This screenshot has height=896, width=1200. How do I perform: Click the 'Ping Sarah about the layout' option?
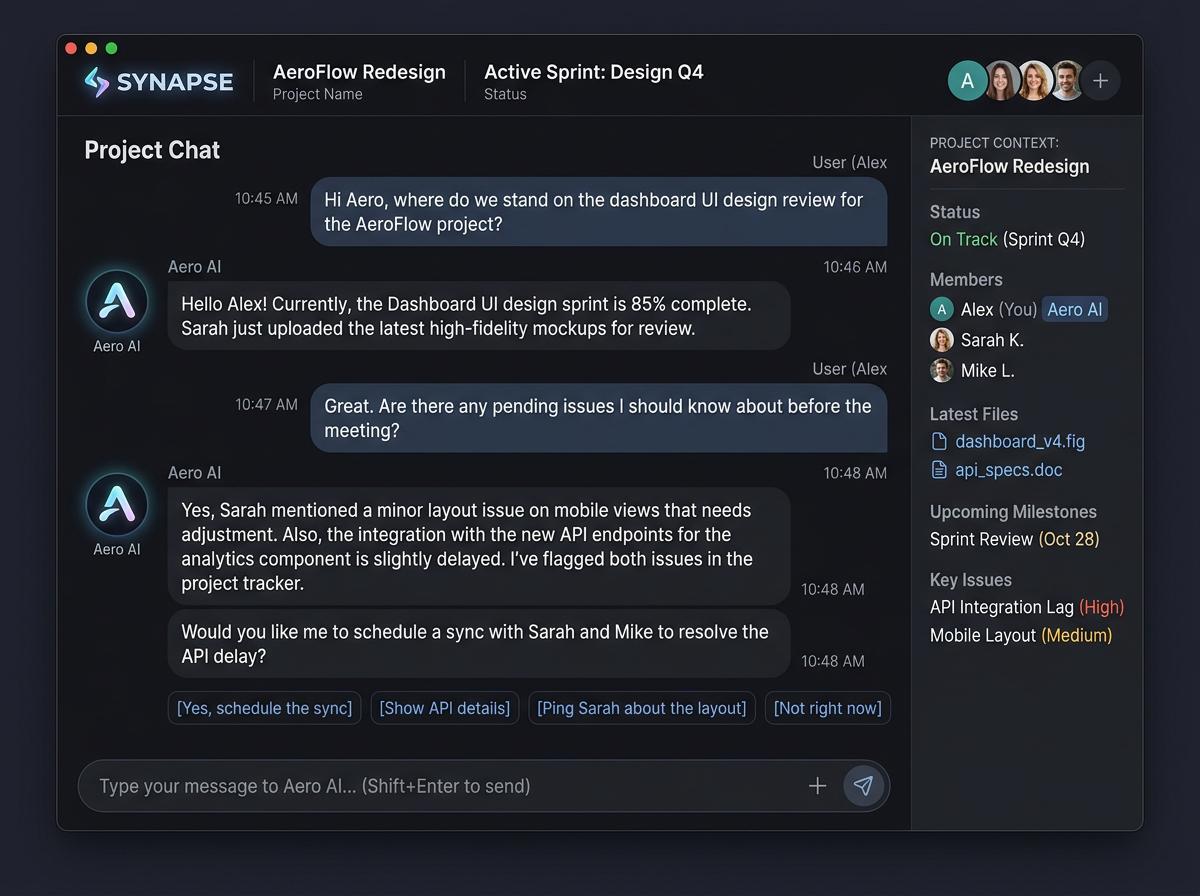(x=641, y=707)
